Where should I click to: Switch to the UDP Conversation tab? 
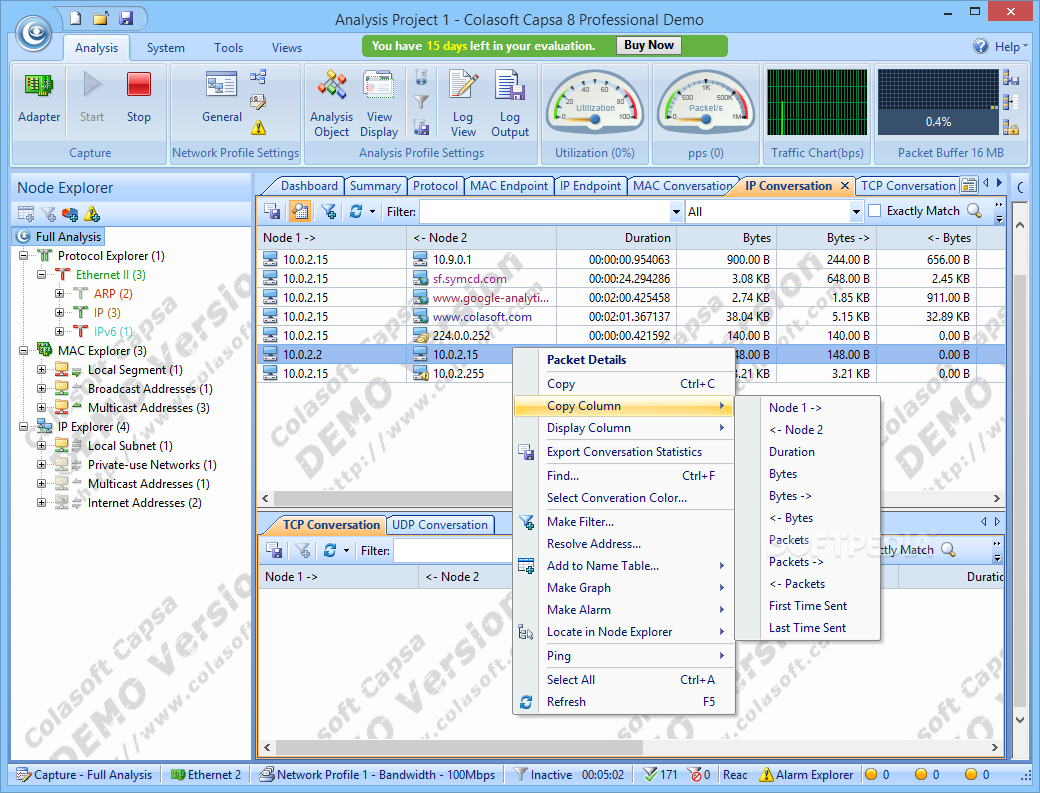point(440,524)
